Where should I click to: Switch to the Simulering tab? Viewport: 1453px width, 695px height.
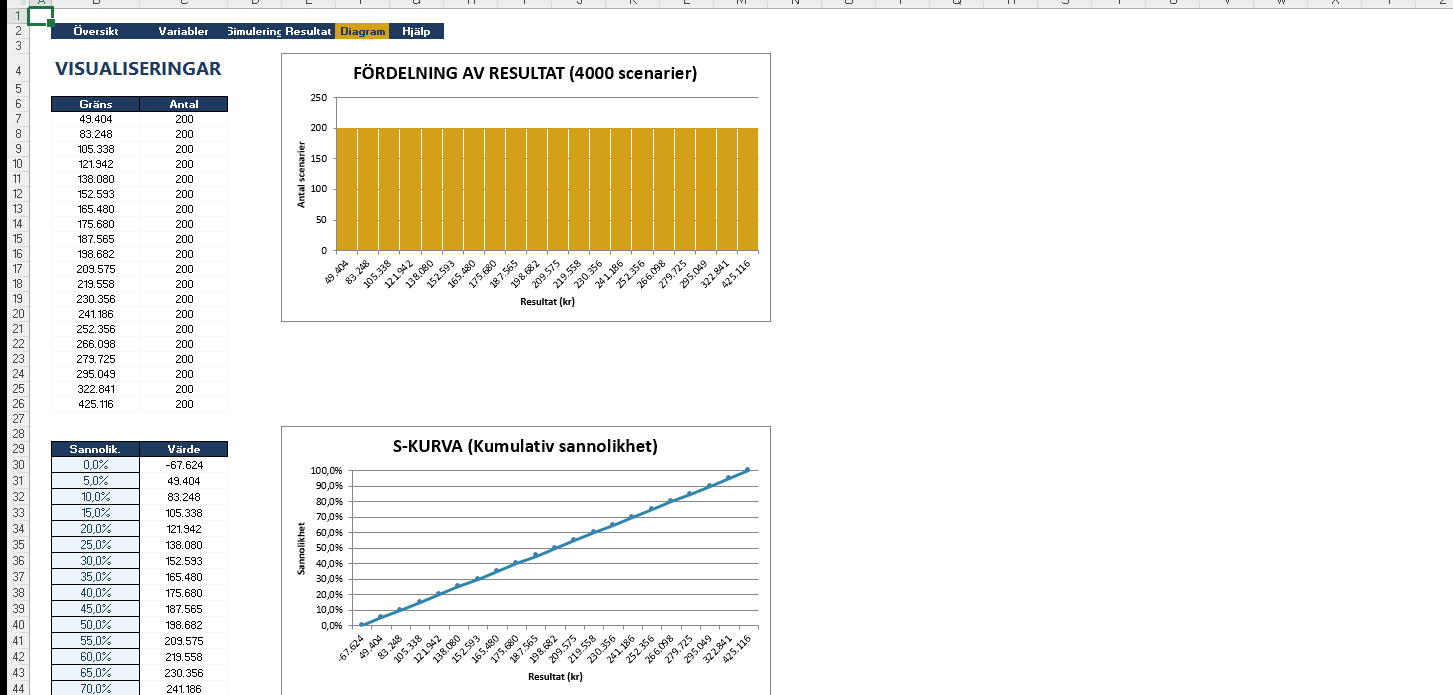pos(254,32)
